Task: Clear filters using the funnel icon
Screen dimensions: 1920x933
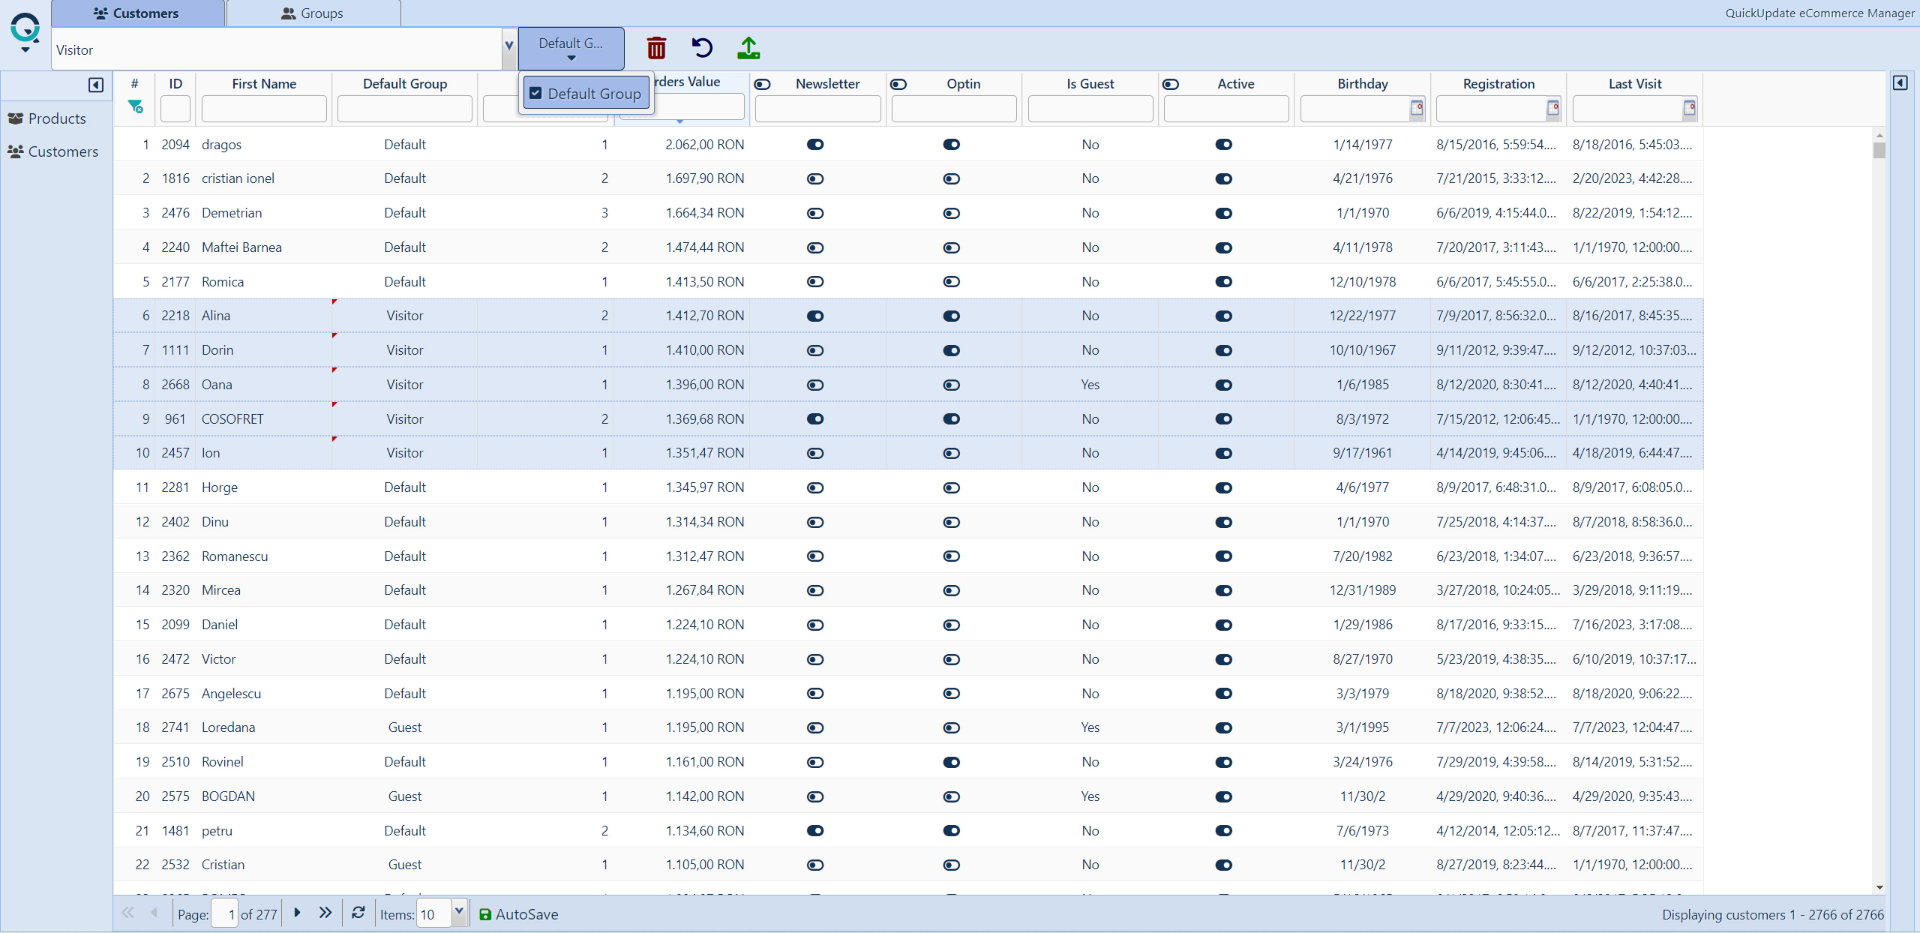Action: (136, 107)
